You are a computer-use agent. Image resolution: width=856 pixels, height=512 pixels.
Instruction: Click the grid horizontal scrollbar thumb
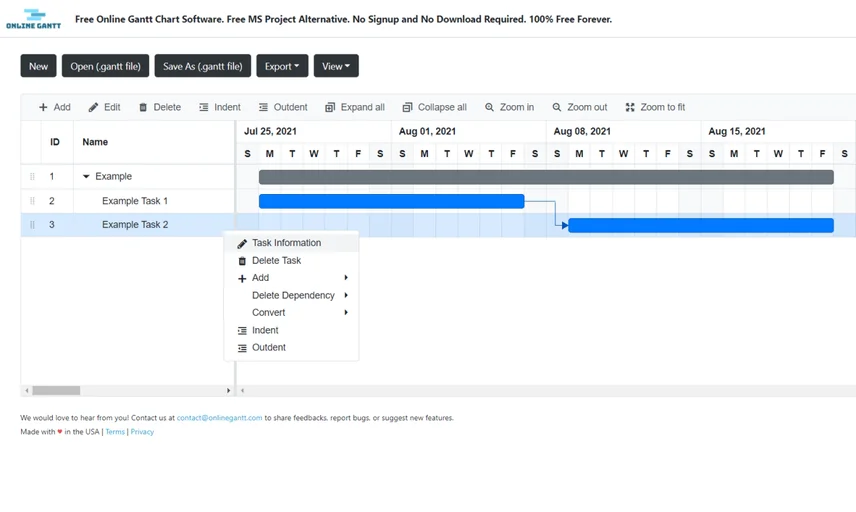56,390
